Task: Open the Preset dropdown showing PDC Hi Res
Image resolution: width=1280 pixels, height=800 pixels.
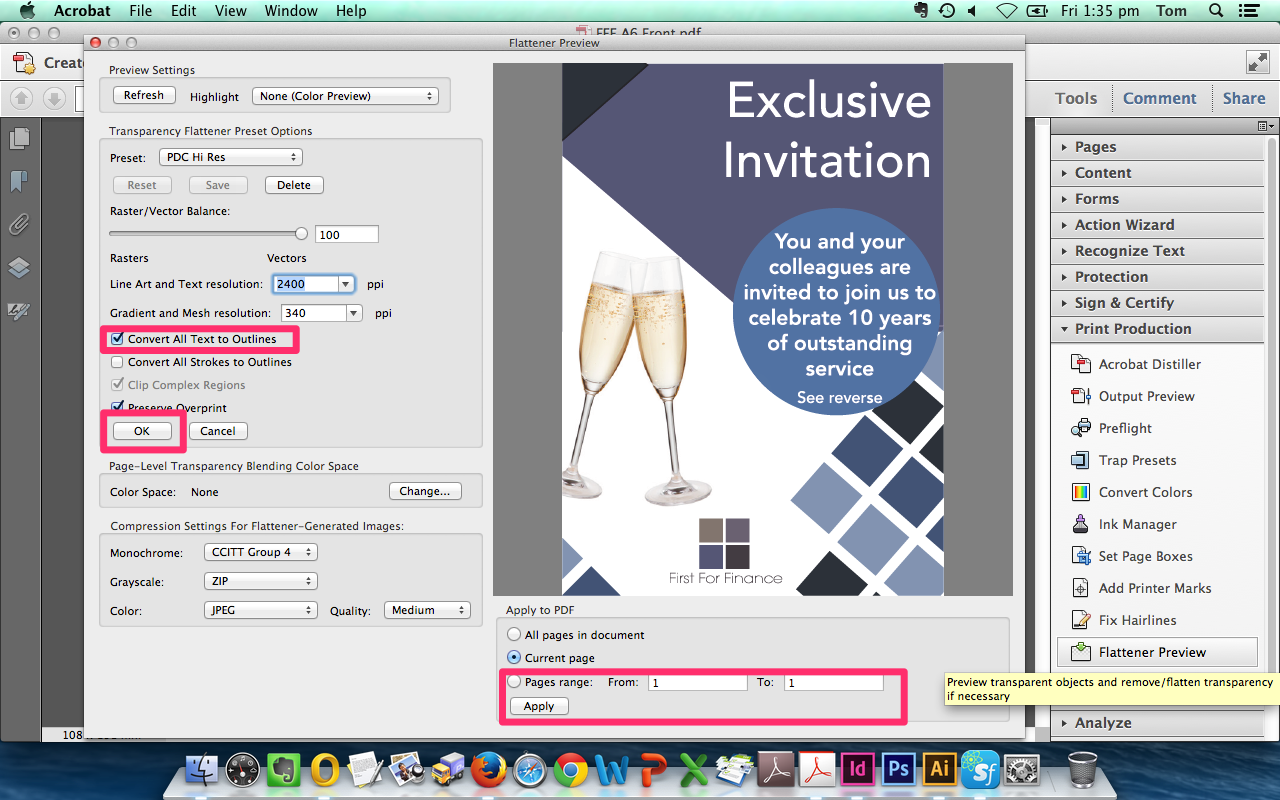Action: [x=230, y=156]
